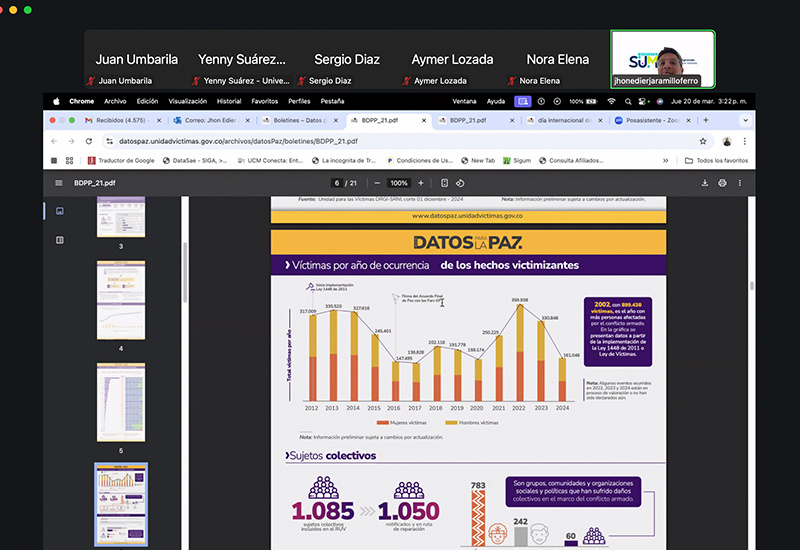This screenshot has width=800, height=550.
Task: Rotate the PDF counterclockwise
Action: click(462, 183)
